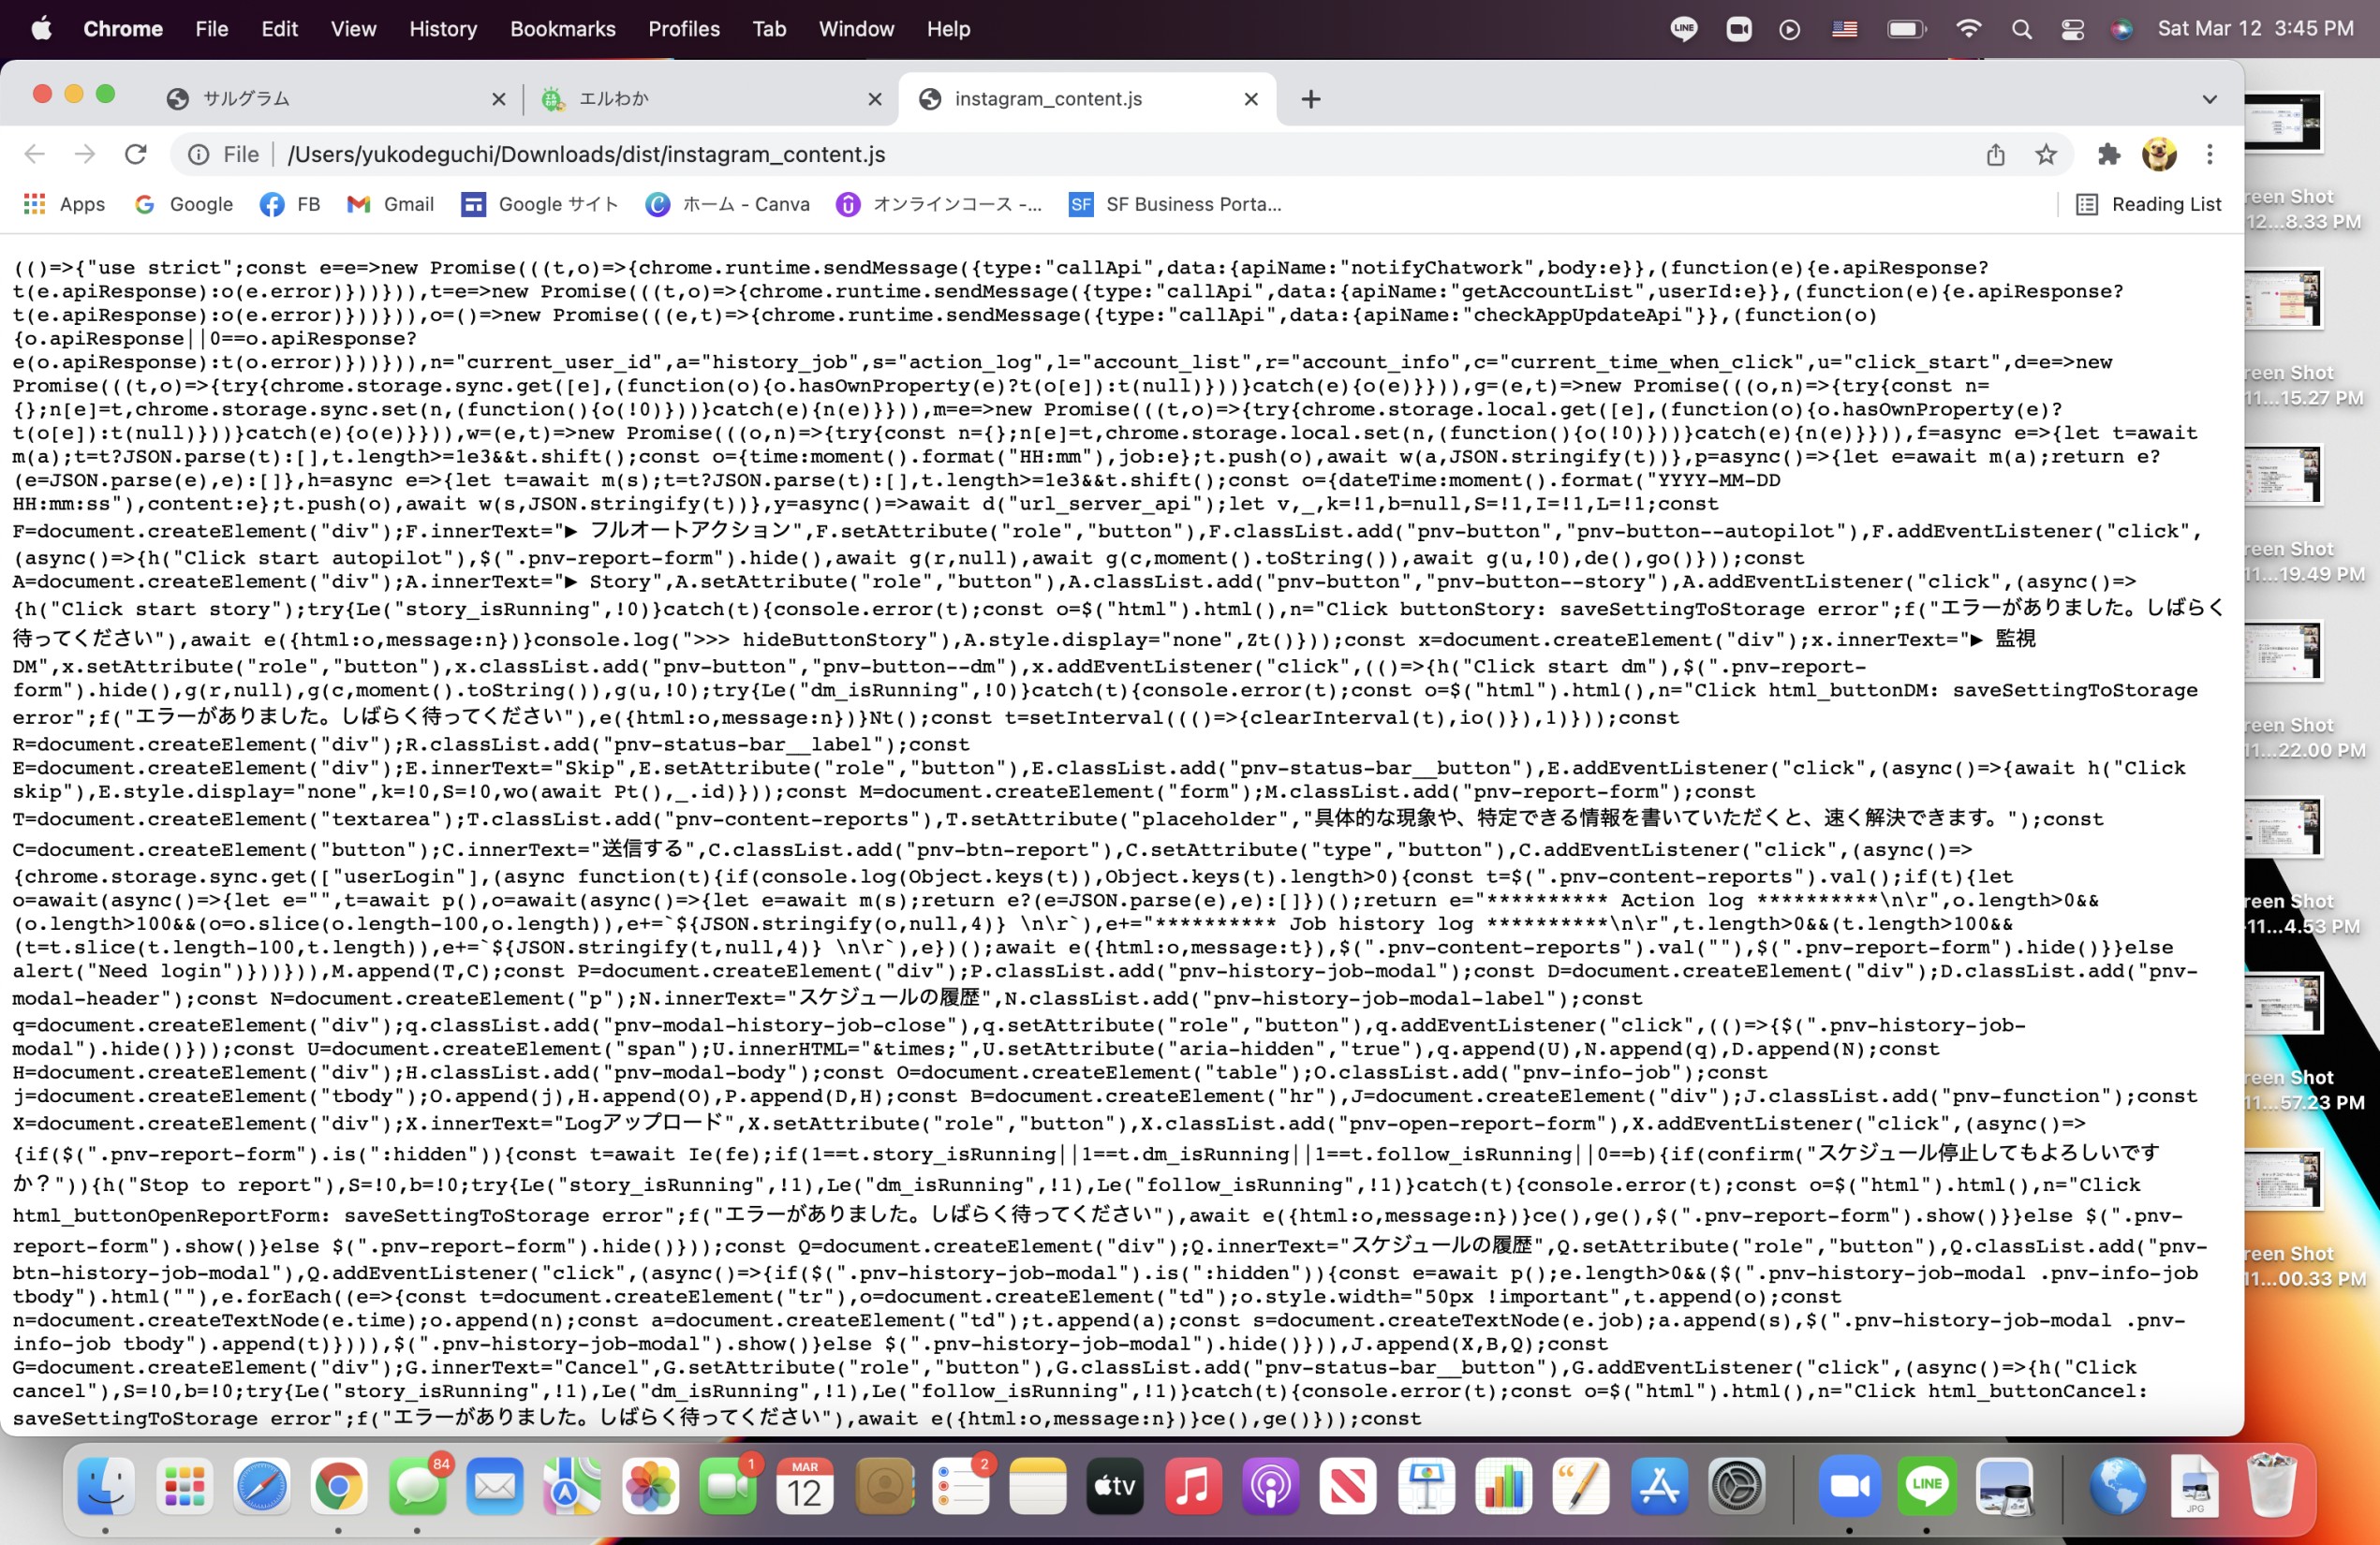Viewport: 2380px width, 1545px height.
Task: Open the Google bookmark
Action: pyautogui.click(x=184, y=204)
